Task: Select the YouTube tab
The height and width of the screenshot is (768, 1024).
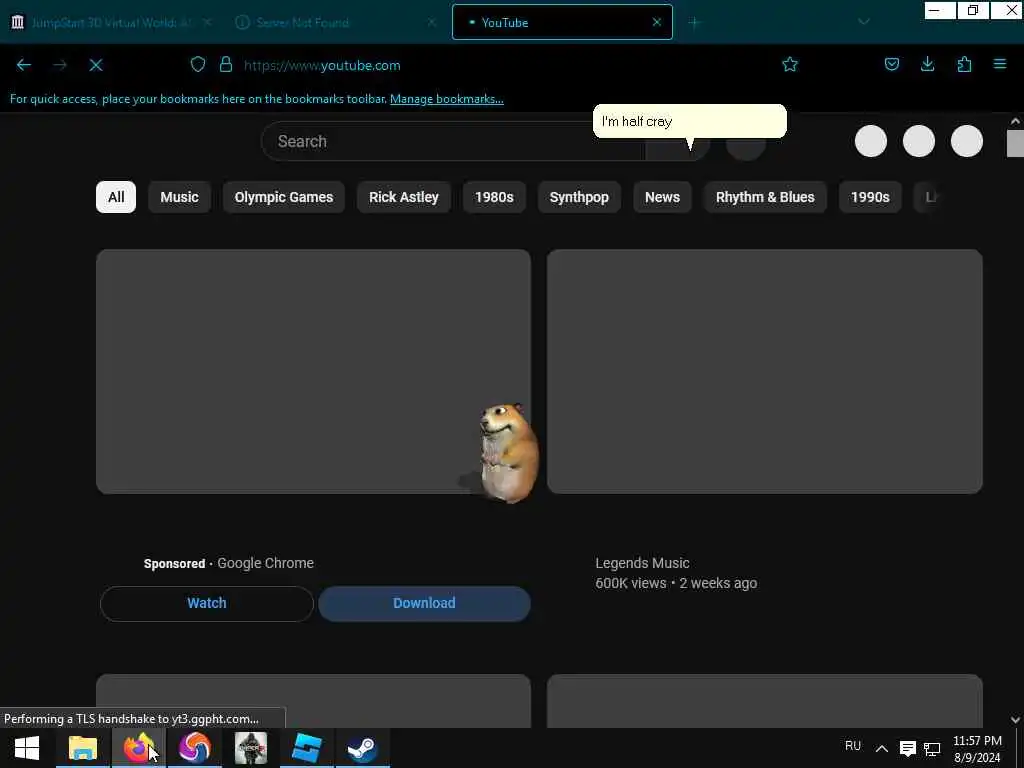Action: point(562,22)
